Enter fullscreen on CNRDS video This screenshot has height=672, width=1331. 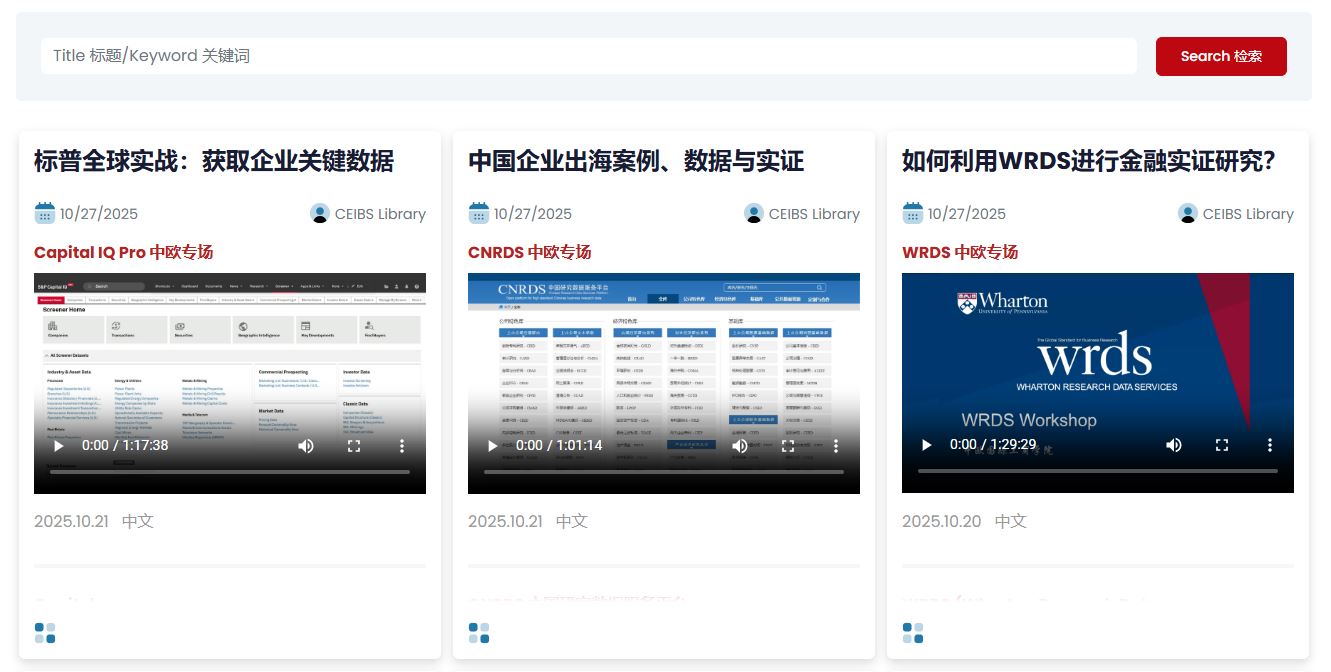(788, 446)
